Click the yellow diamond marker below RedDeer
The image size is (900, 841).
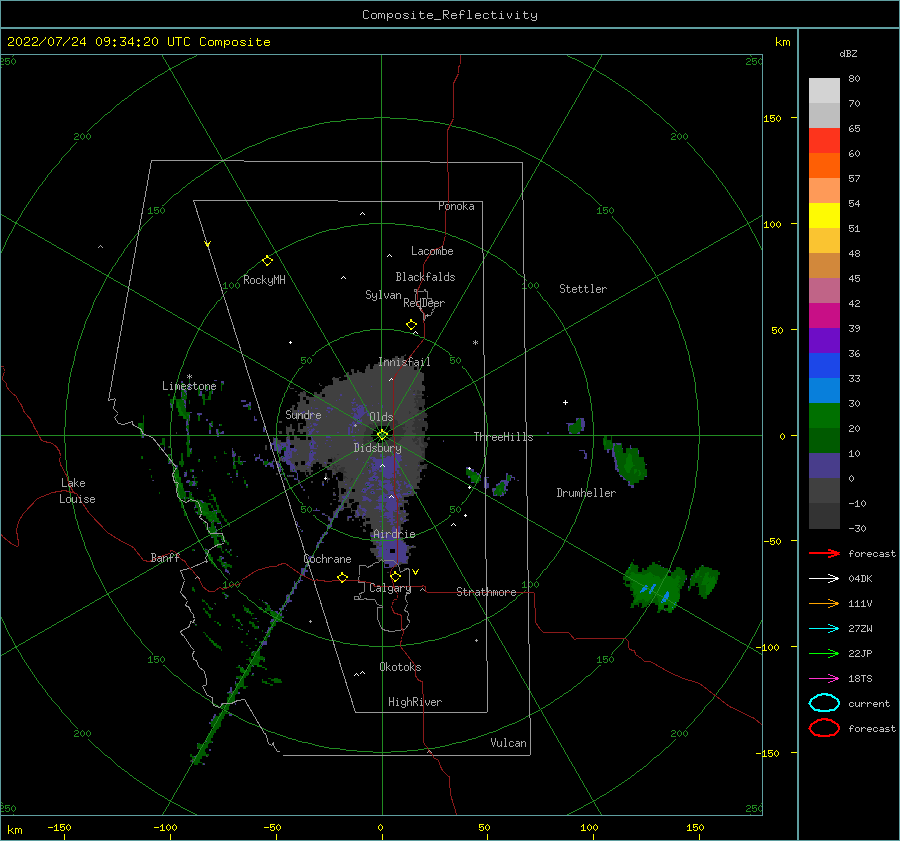point(411,325)
